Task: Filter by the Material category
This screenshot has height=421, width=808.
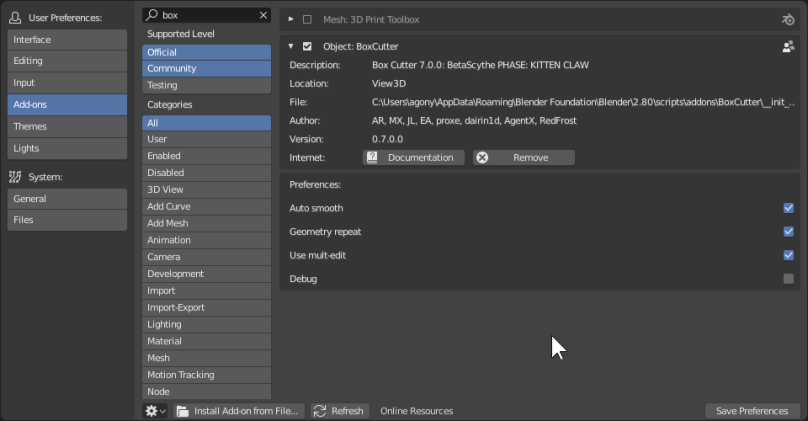Action: tap(206, 341)
